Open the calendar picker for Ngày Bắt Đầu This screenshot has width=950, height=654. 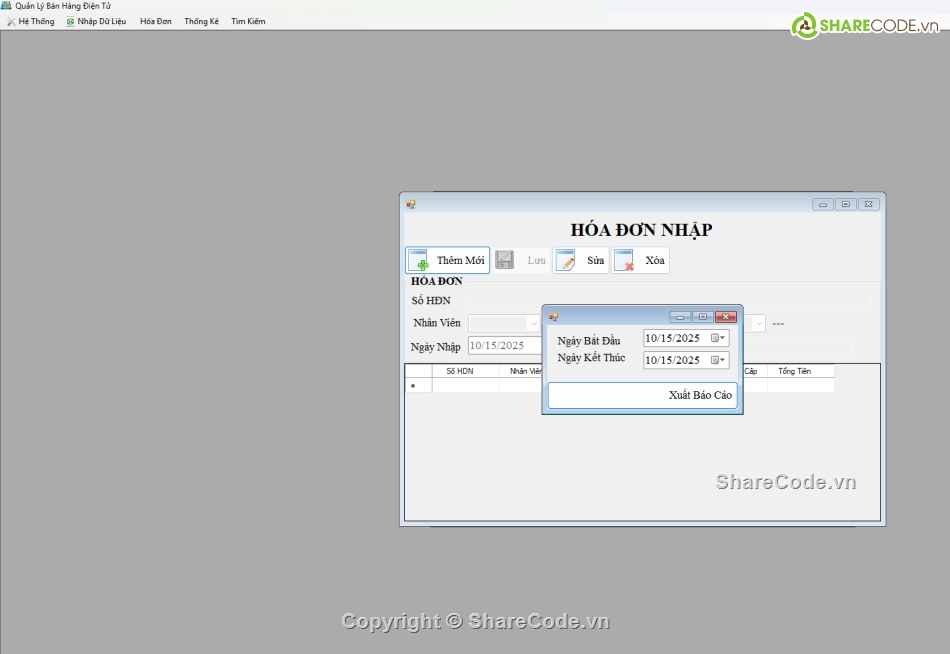pos(718,338)
